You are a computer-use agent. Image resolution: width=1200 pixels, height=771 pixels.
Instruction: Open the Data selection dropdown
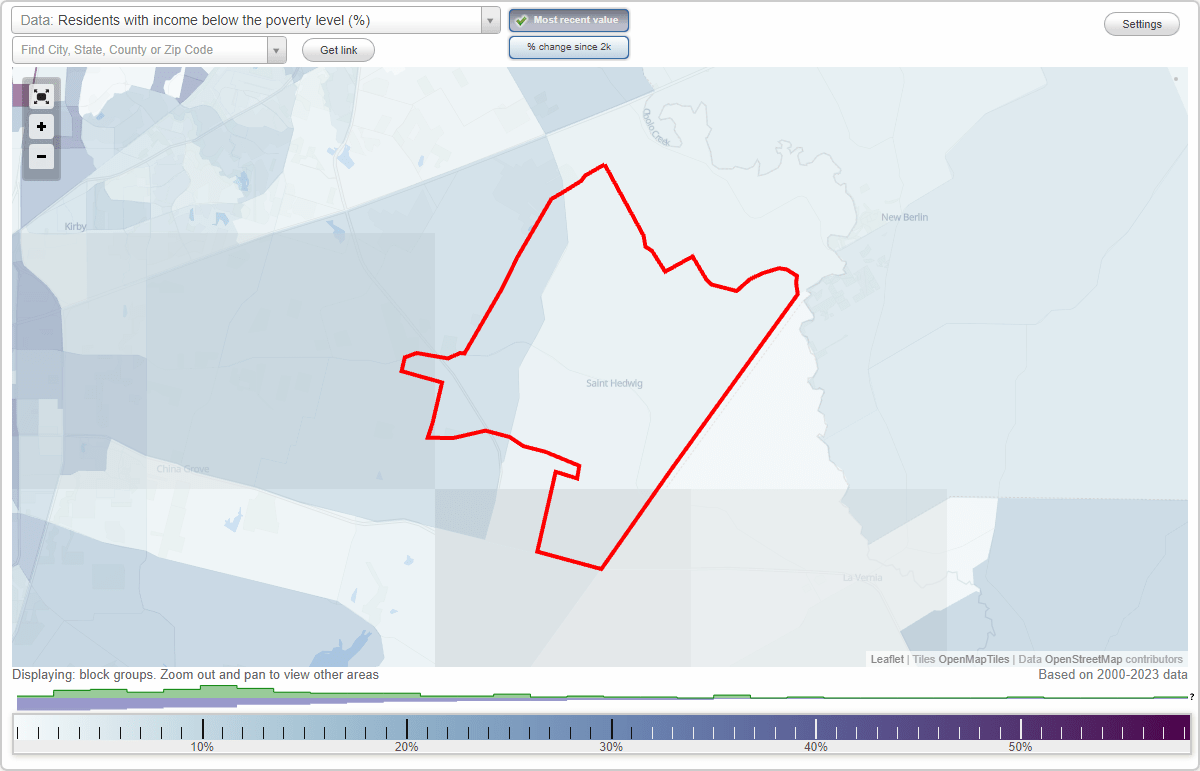(489, 20)
